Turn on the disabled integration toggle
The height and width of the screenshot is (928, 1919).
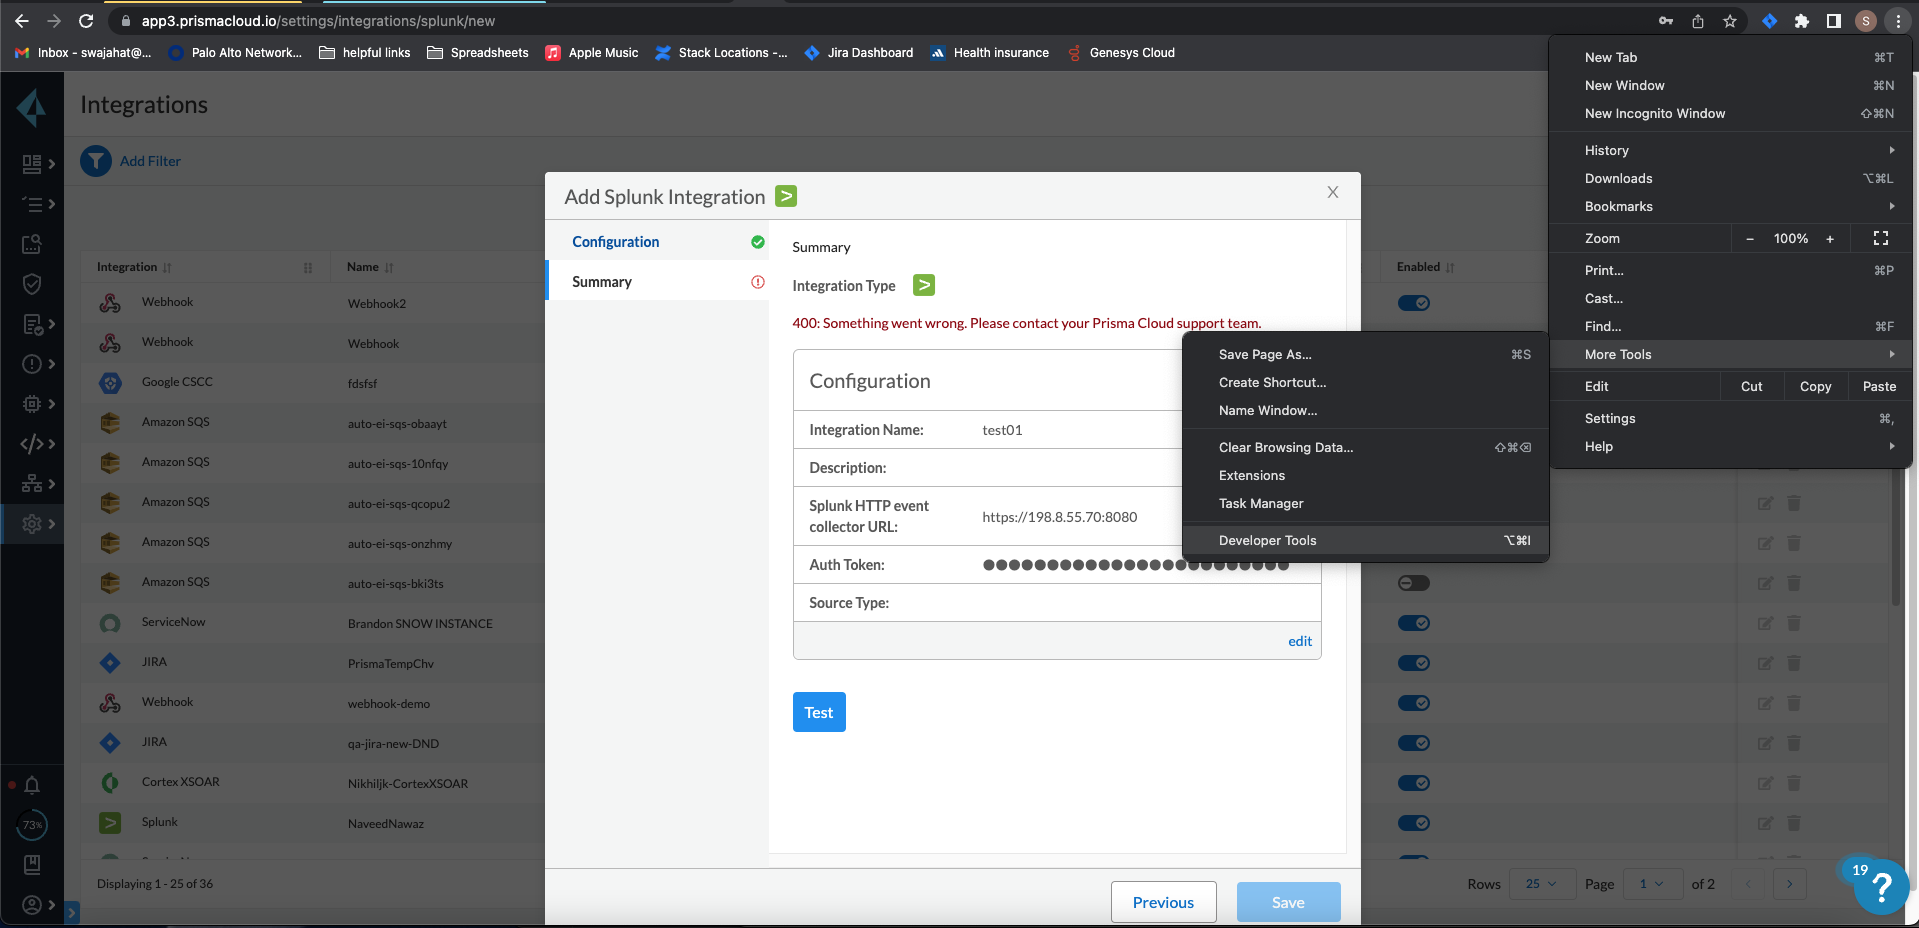tap(1413, 583)
